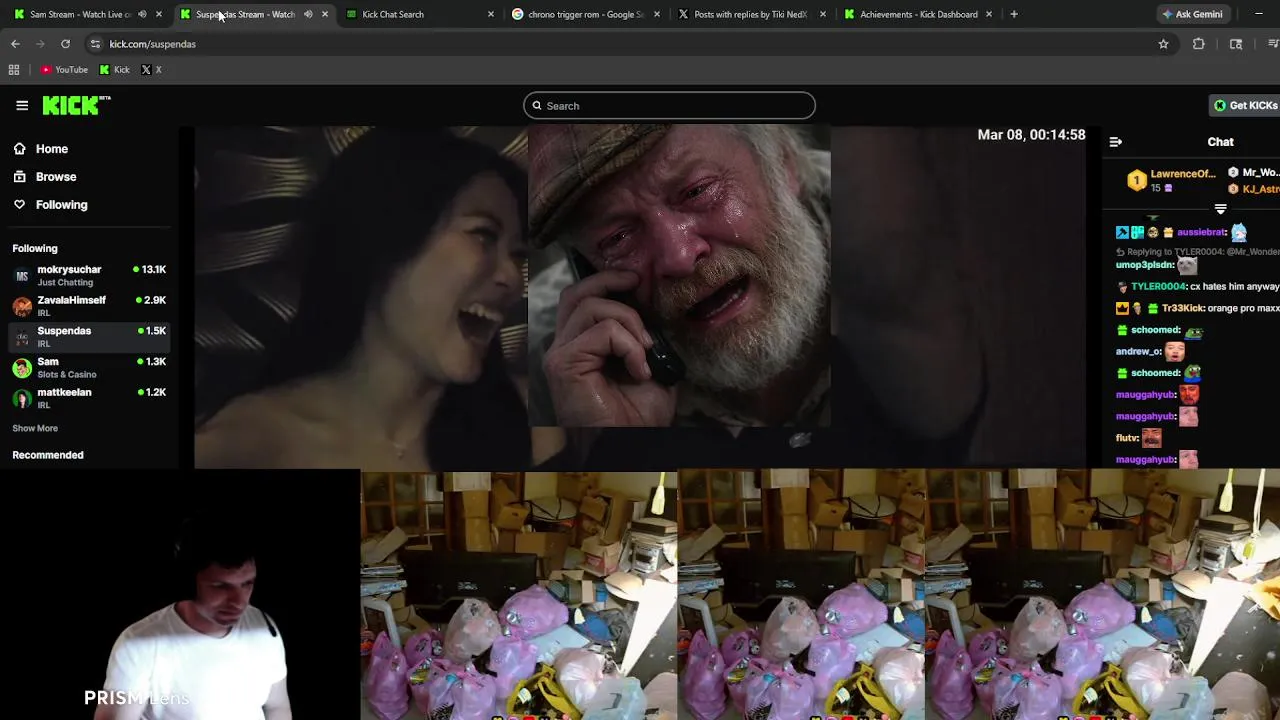Reload the page
1280x720 pixels.
tap(65, 44)
